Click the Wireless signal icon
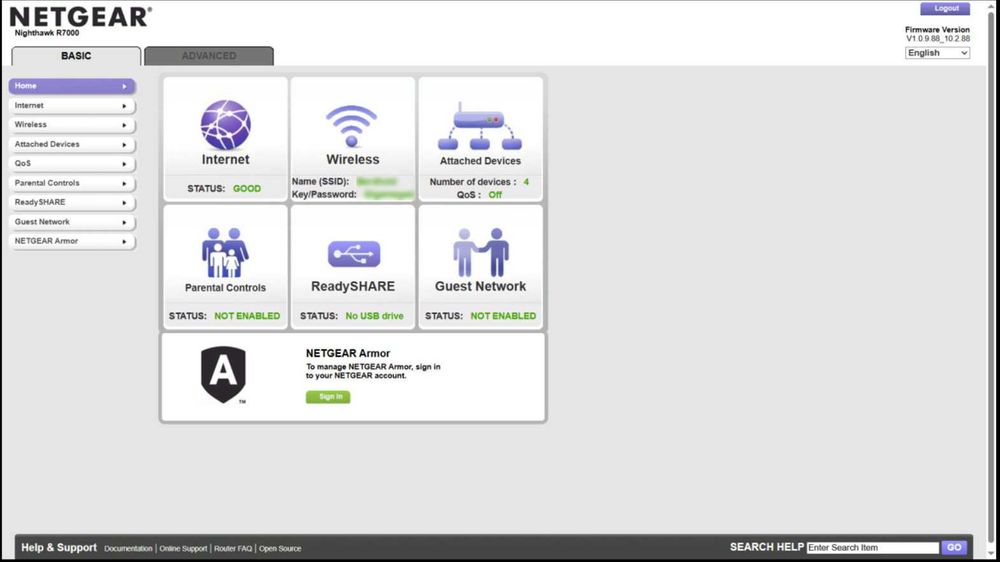This screenshot has width=1000, height=562. 351,126
